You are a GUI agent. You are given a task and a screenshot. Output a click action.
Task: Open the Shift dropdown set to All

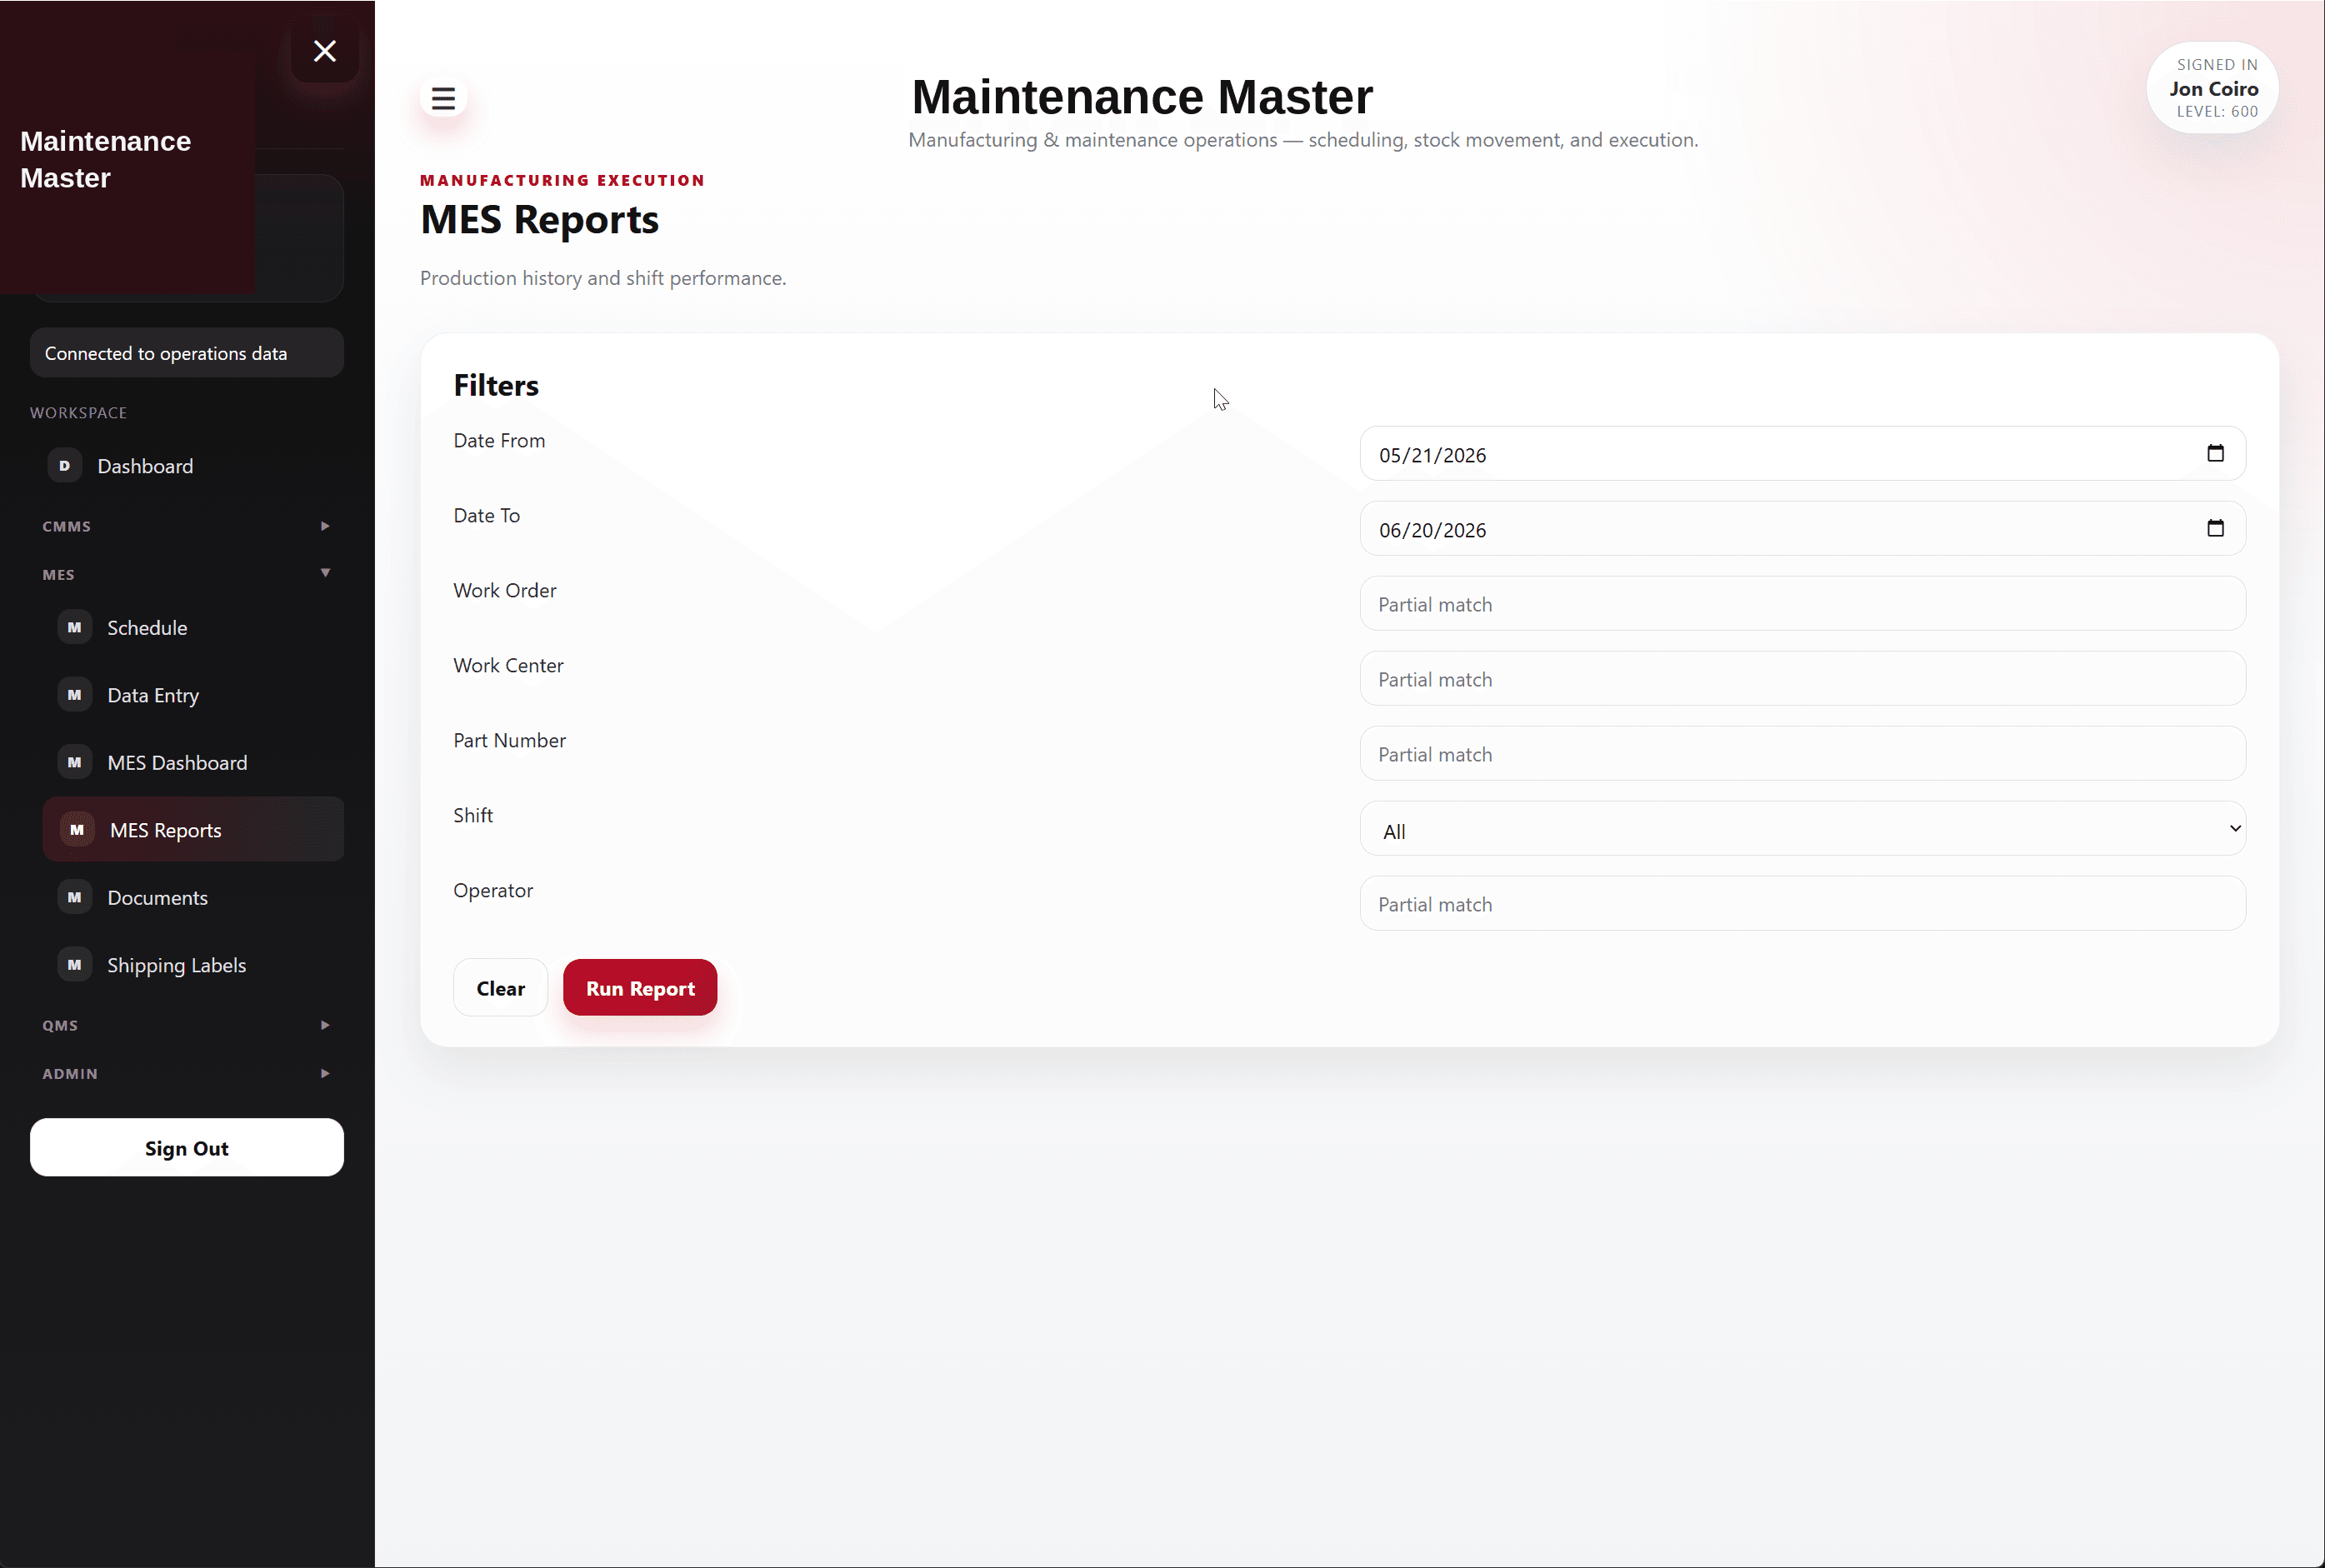coord(1802,829)
